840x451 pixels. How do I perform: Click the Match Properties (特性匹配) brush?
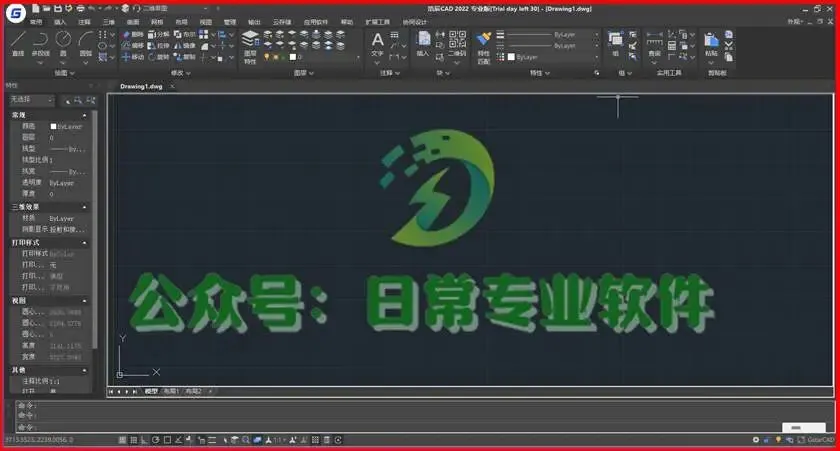click(483, 47)
